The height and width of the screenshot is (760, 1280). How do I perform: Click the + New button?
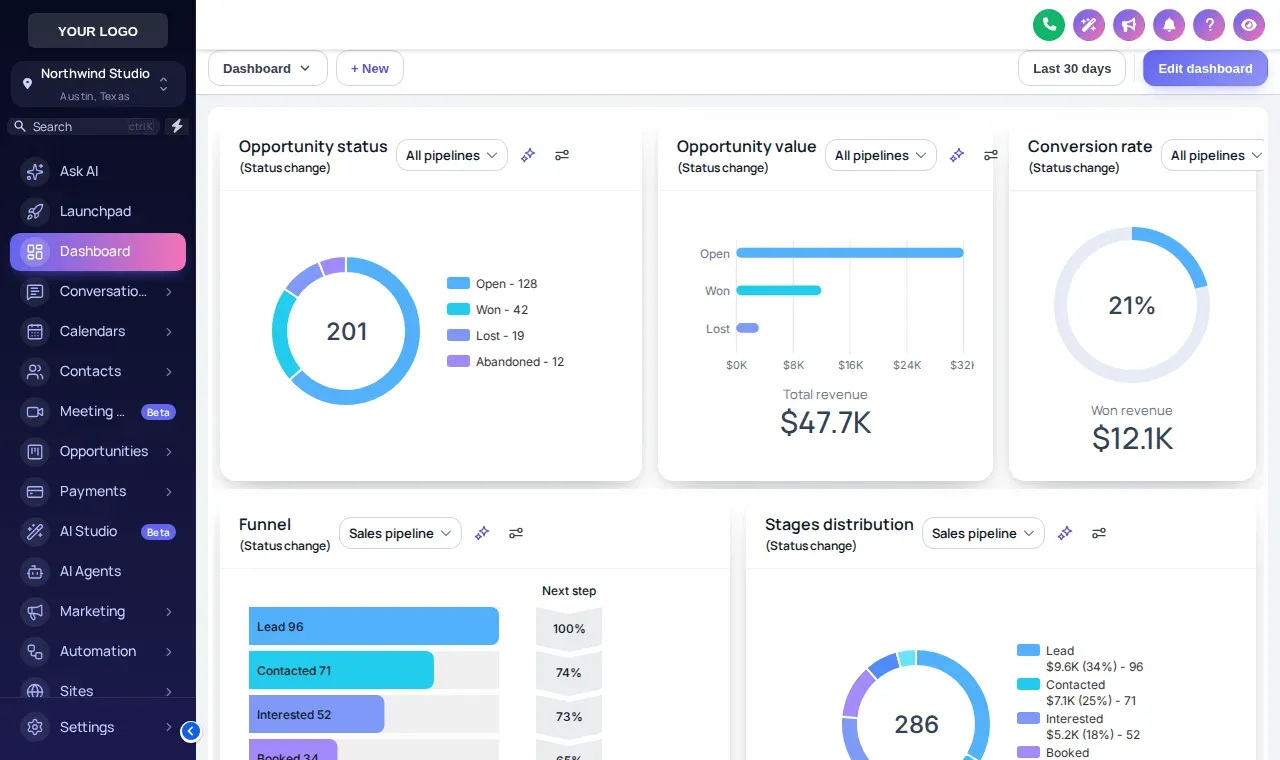[x=370, y=68]
